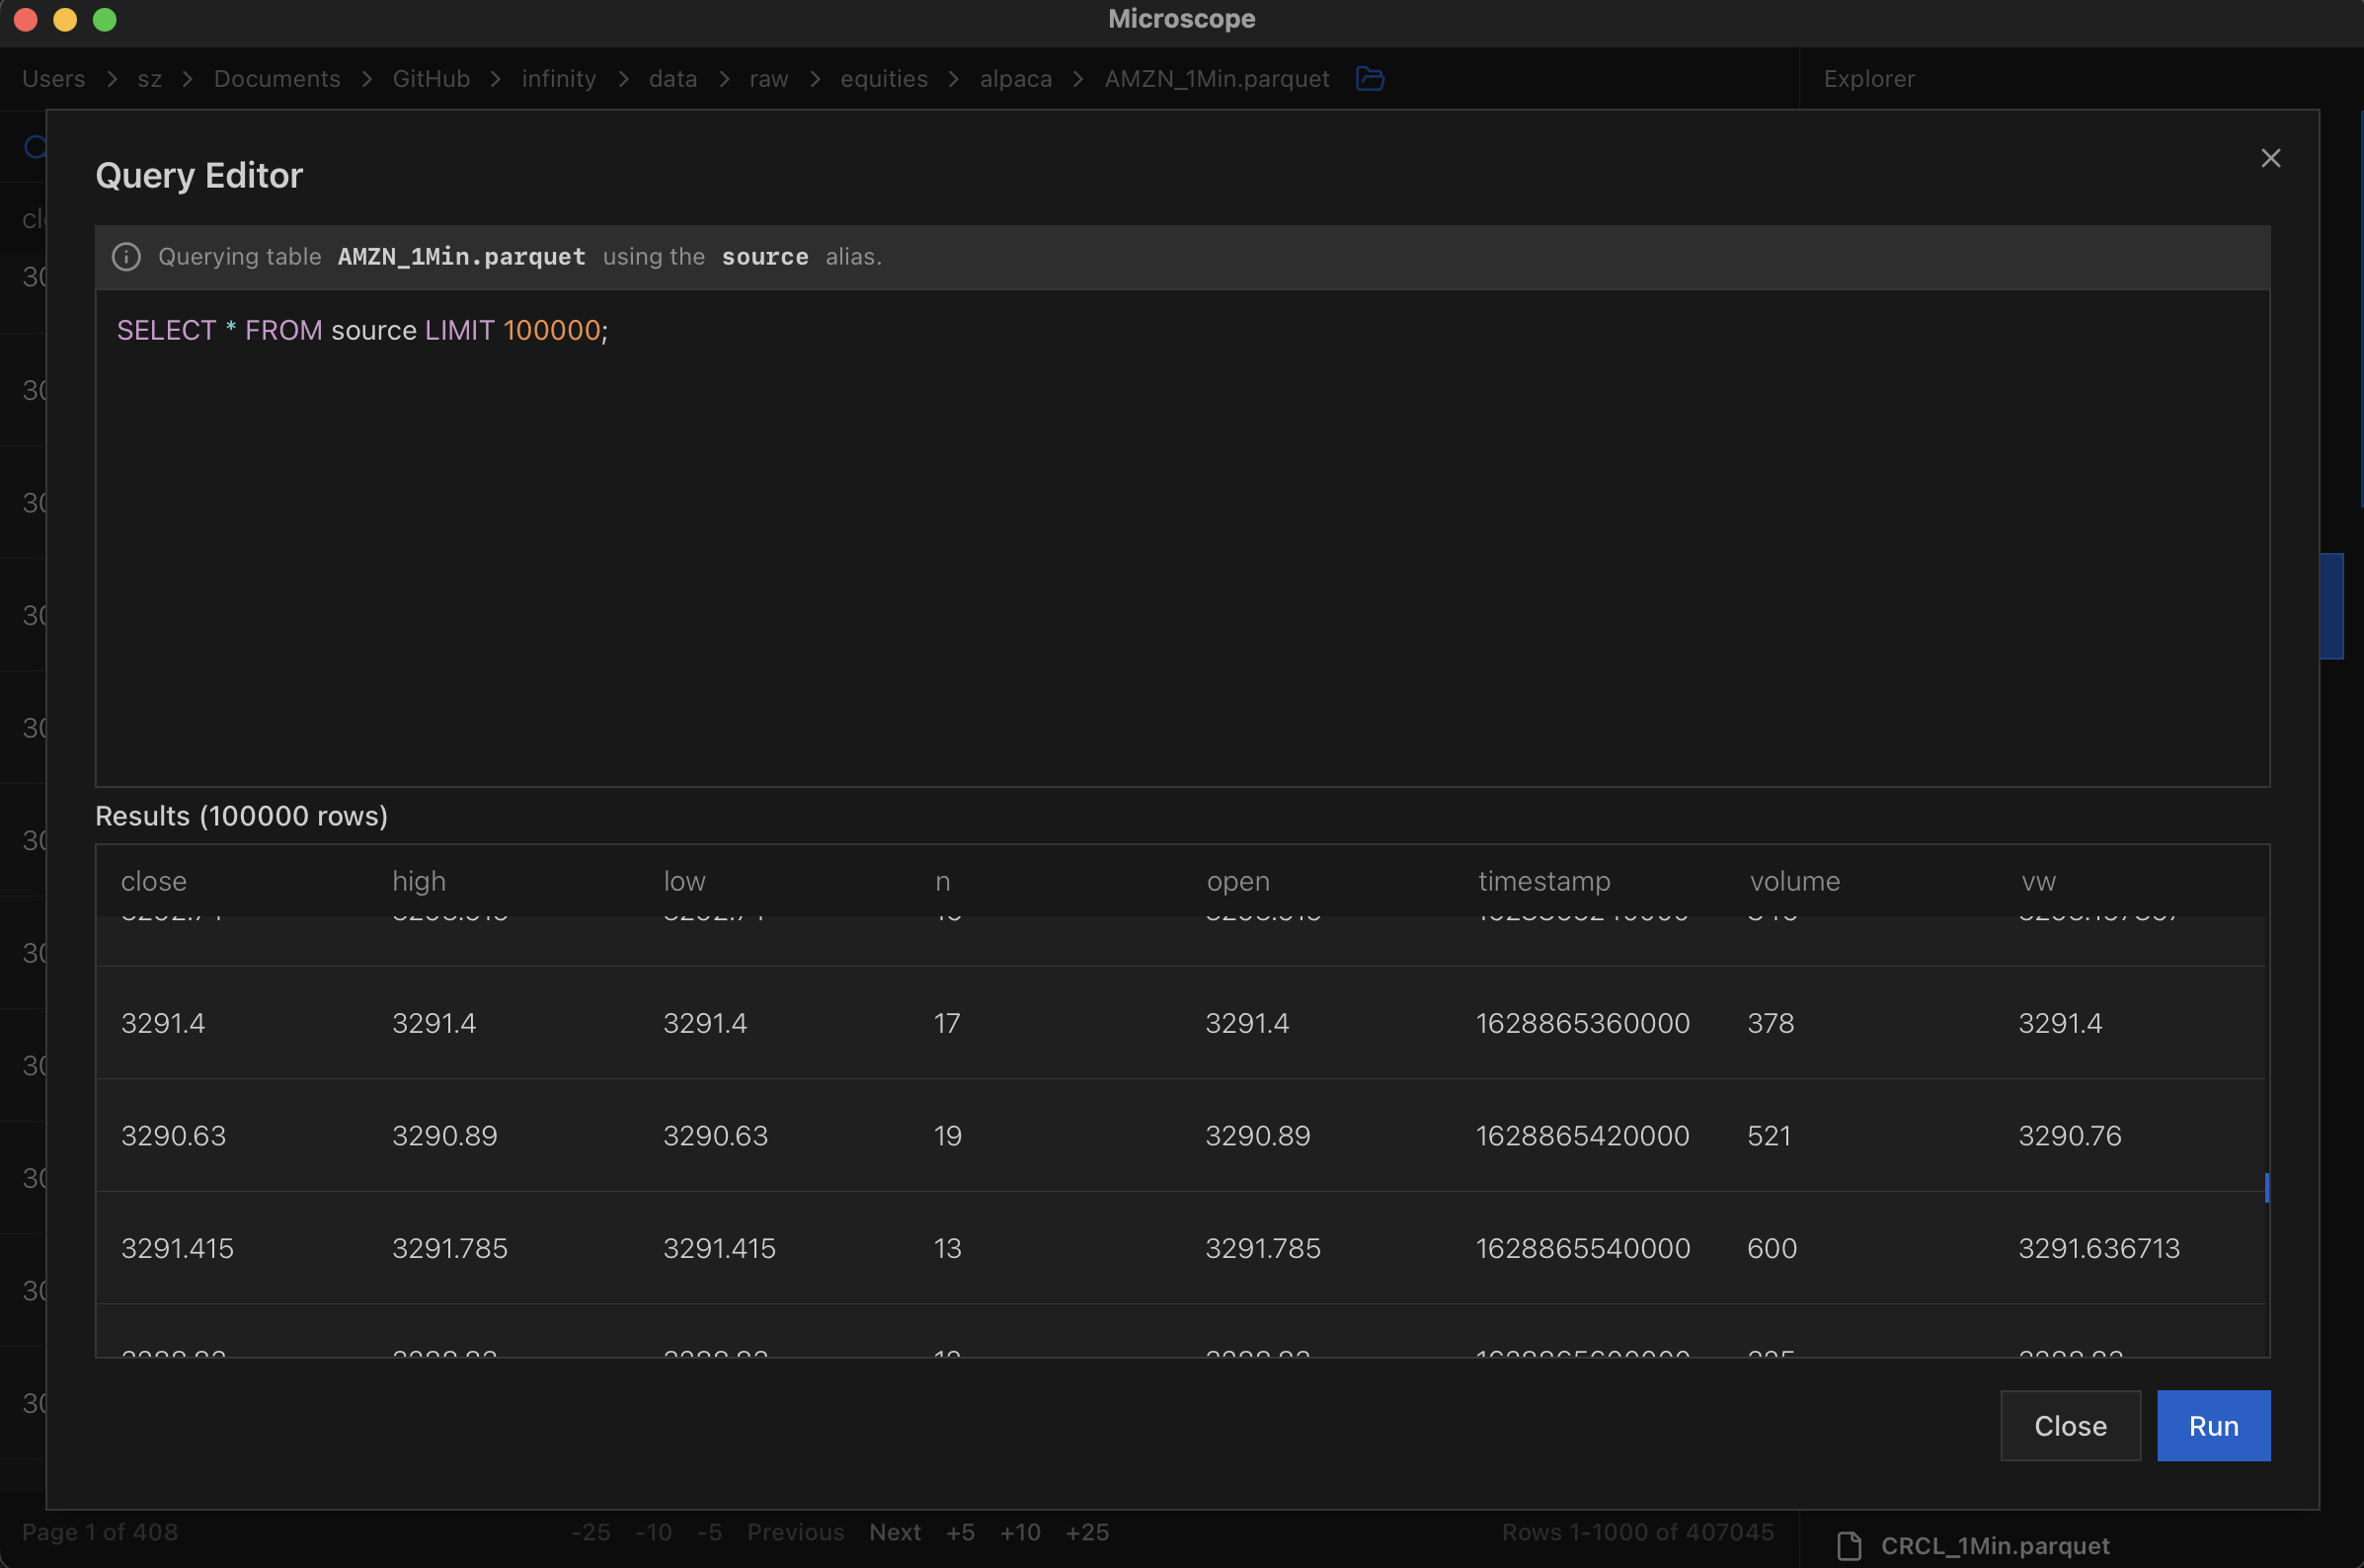The width and height of the screenshot is (2364, 1568).
Task: Click the info icon in the query banner
Action: click(126, 257)
